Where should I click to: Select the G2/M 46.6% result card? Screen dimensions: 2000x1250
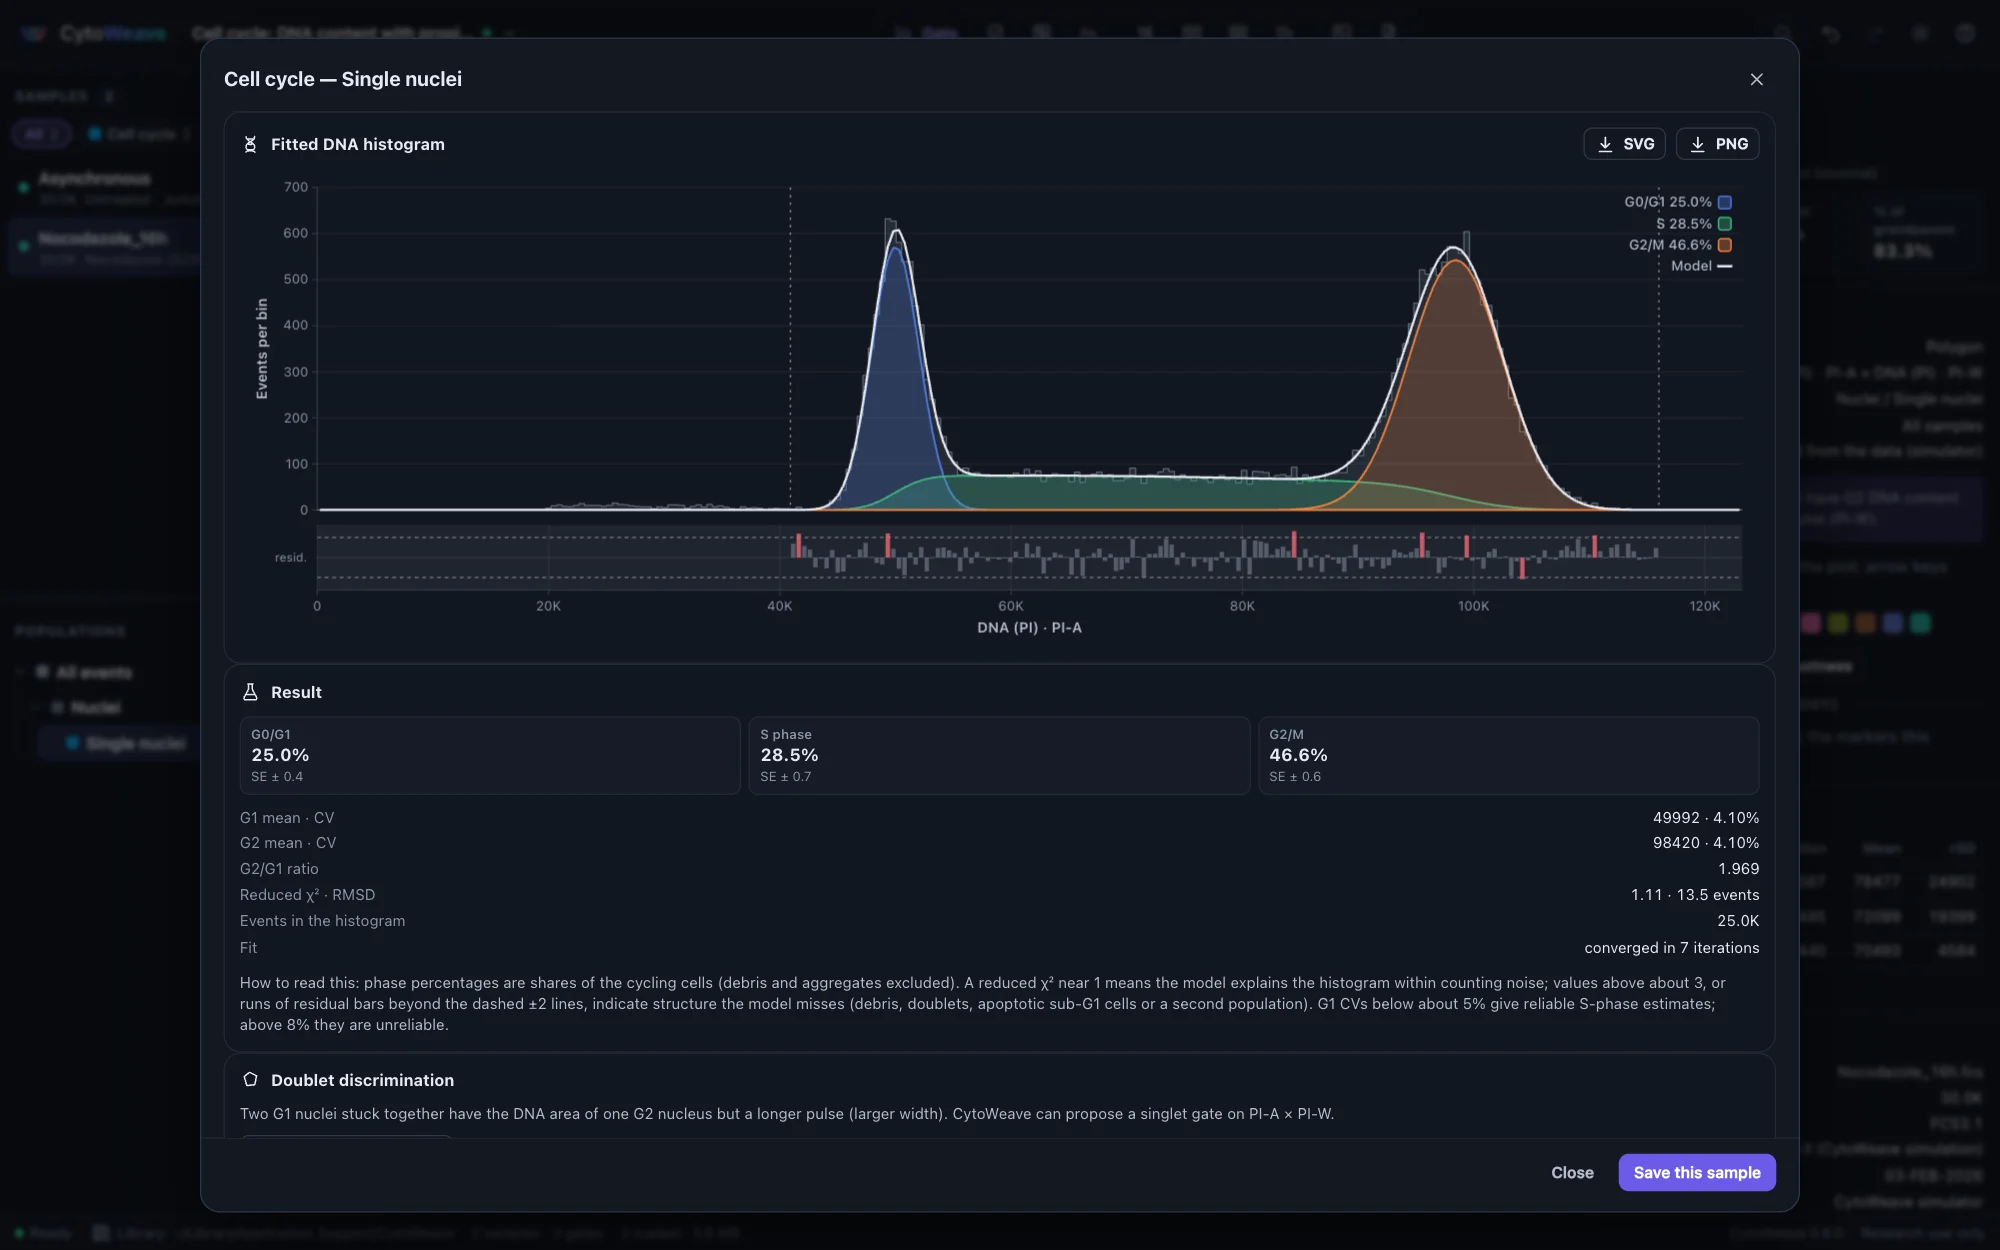click(x=1508, y=755)
